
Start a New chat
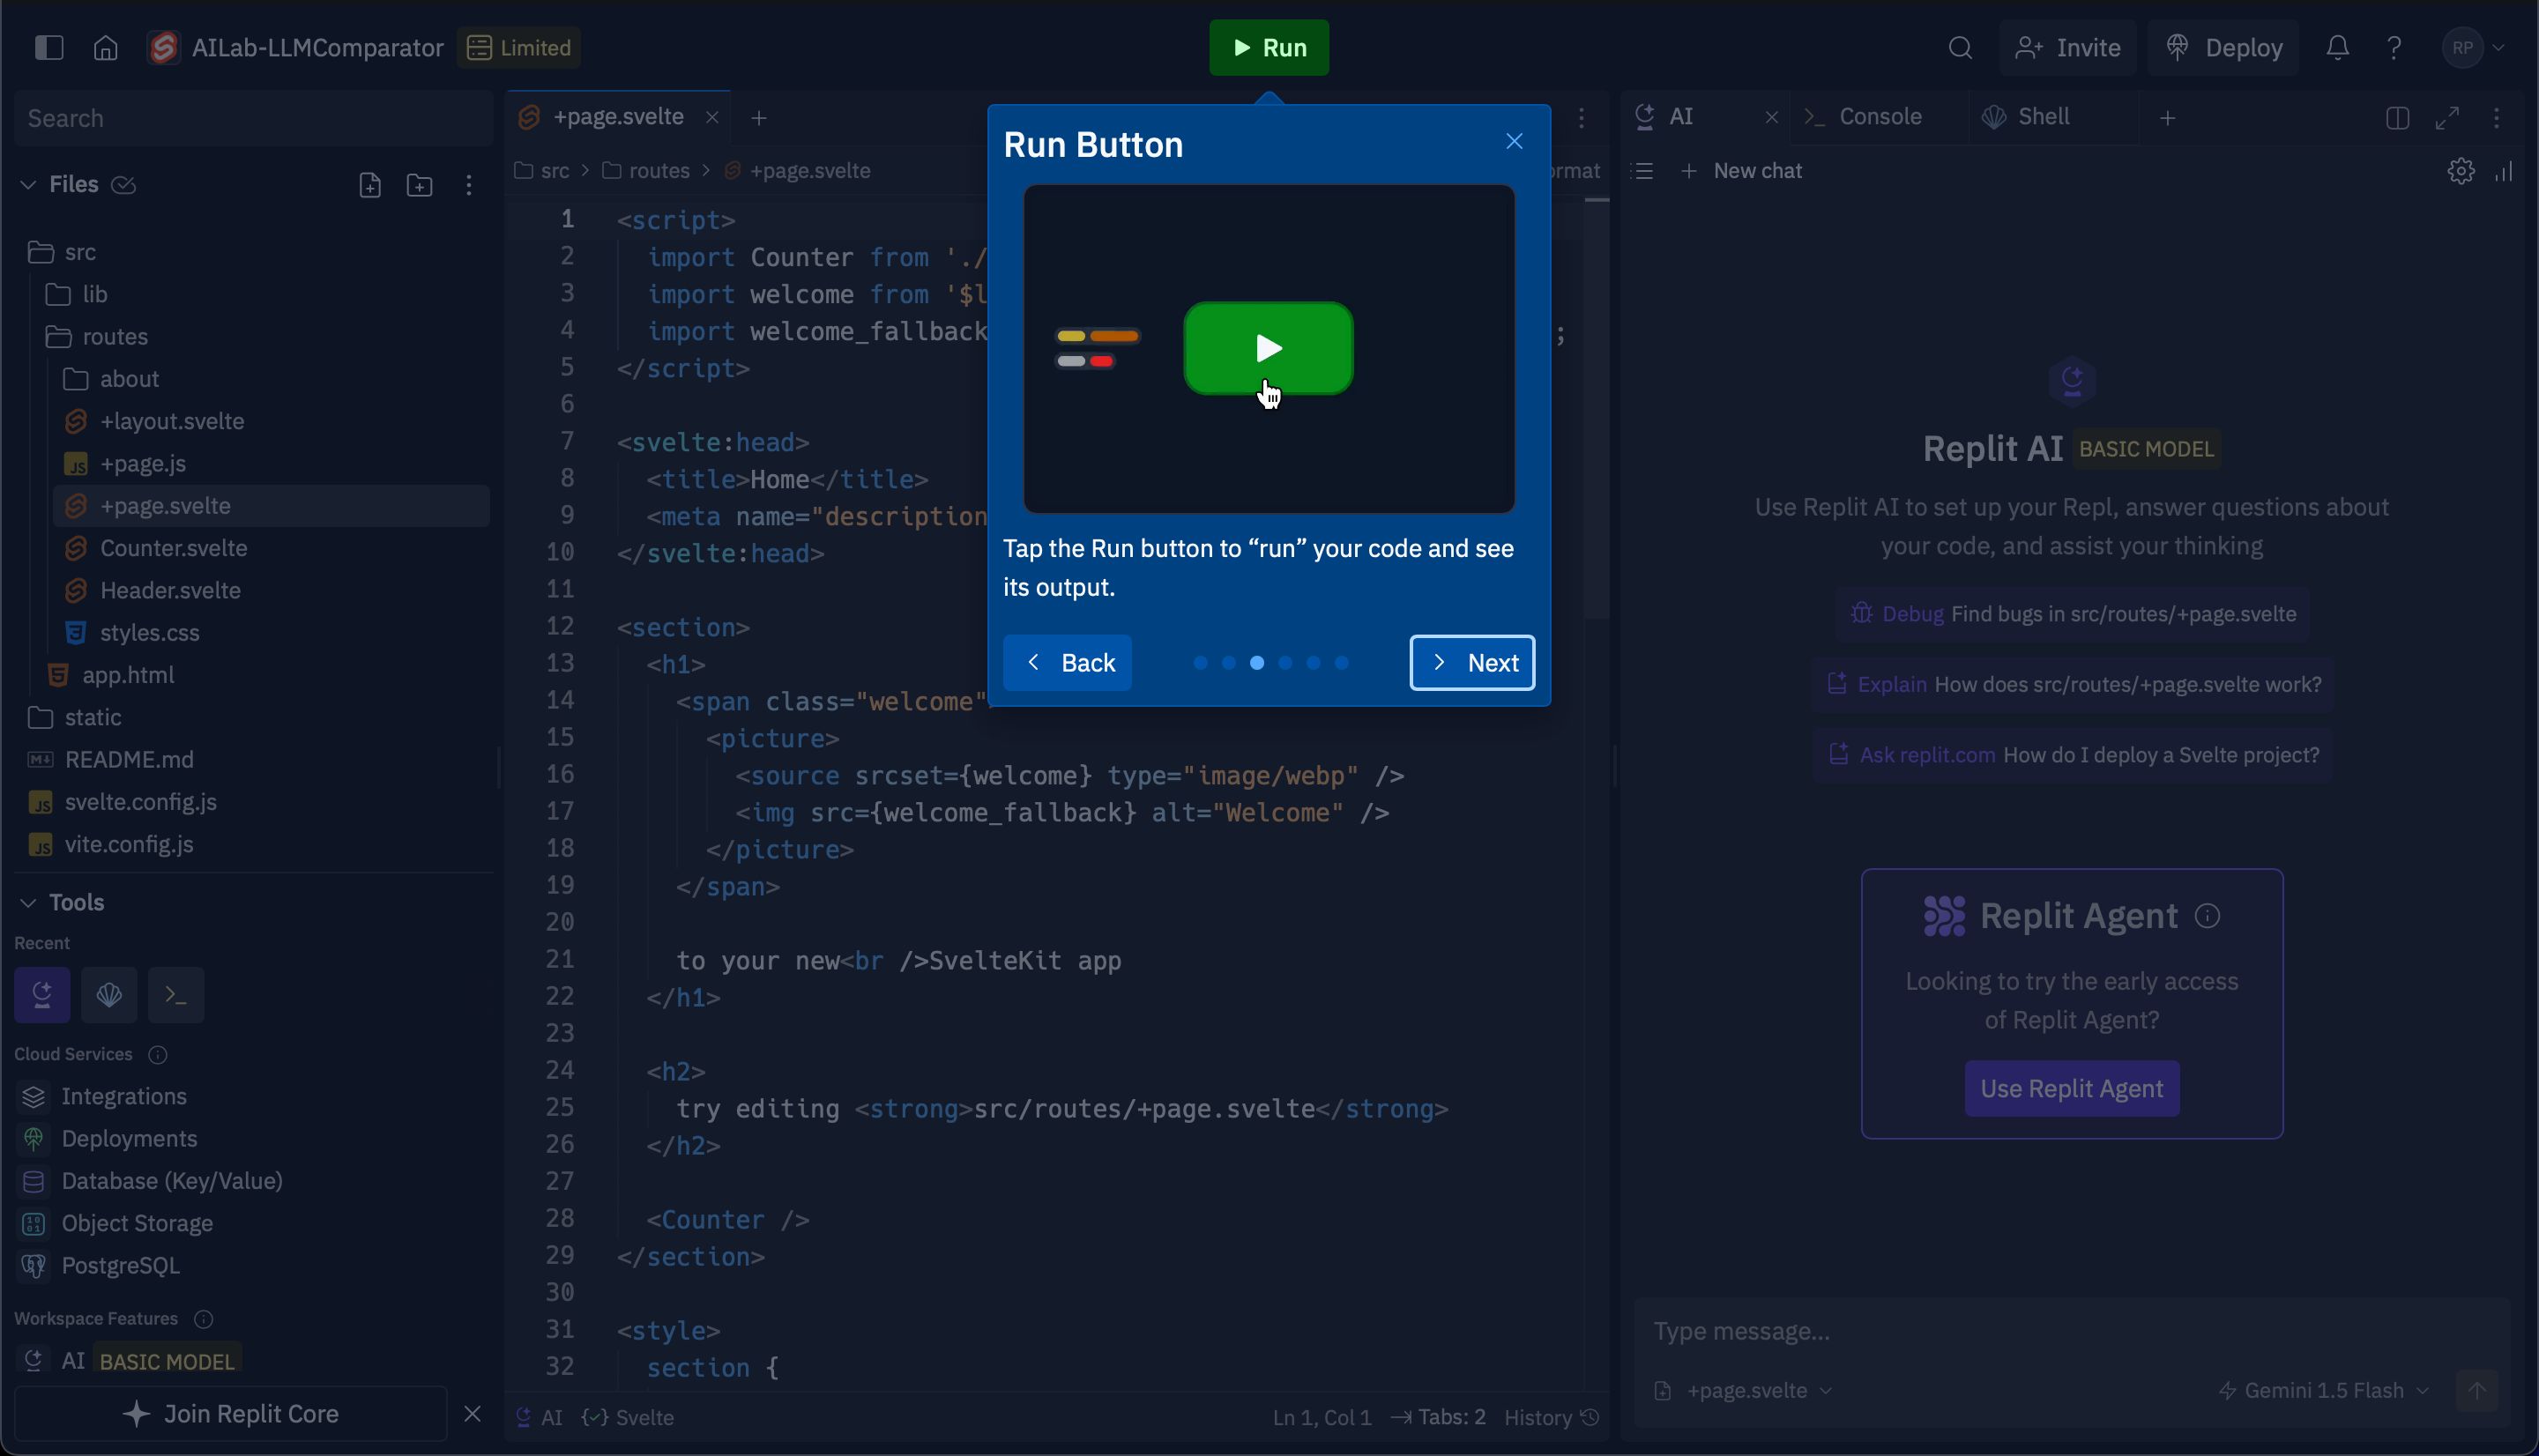pyautogui.click(x=1741, y=171)
